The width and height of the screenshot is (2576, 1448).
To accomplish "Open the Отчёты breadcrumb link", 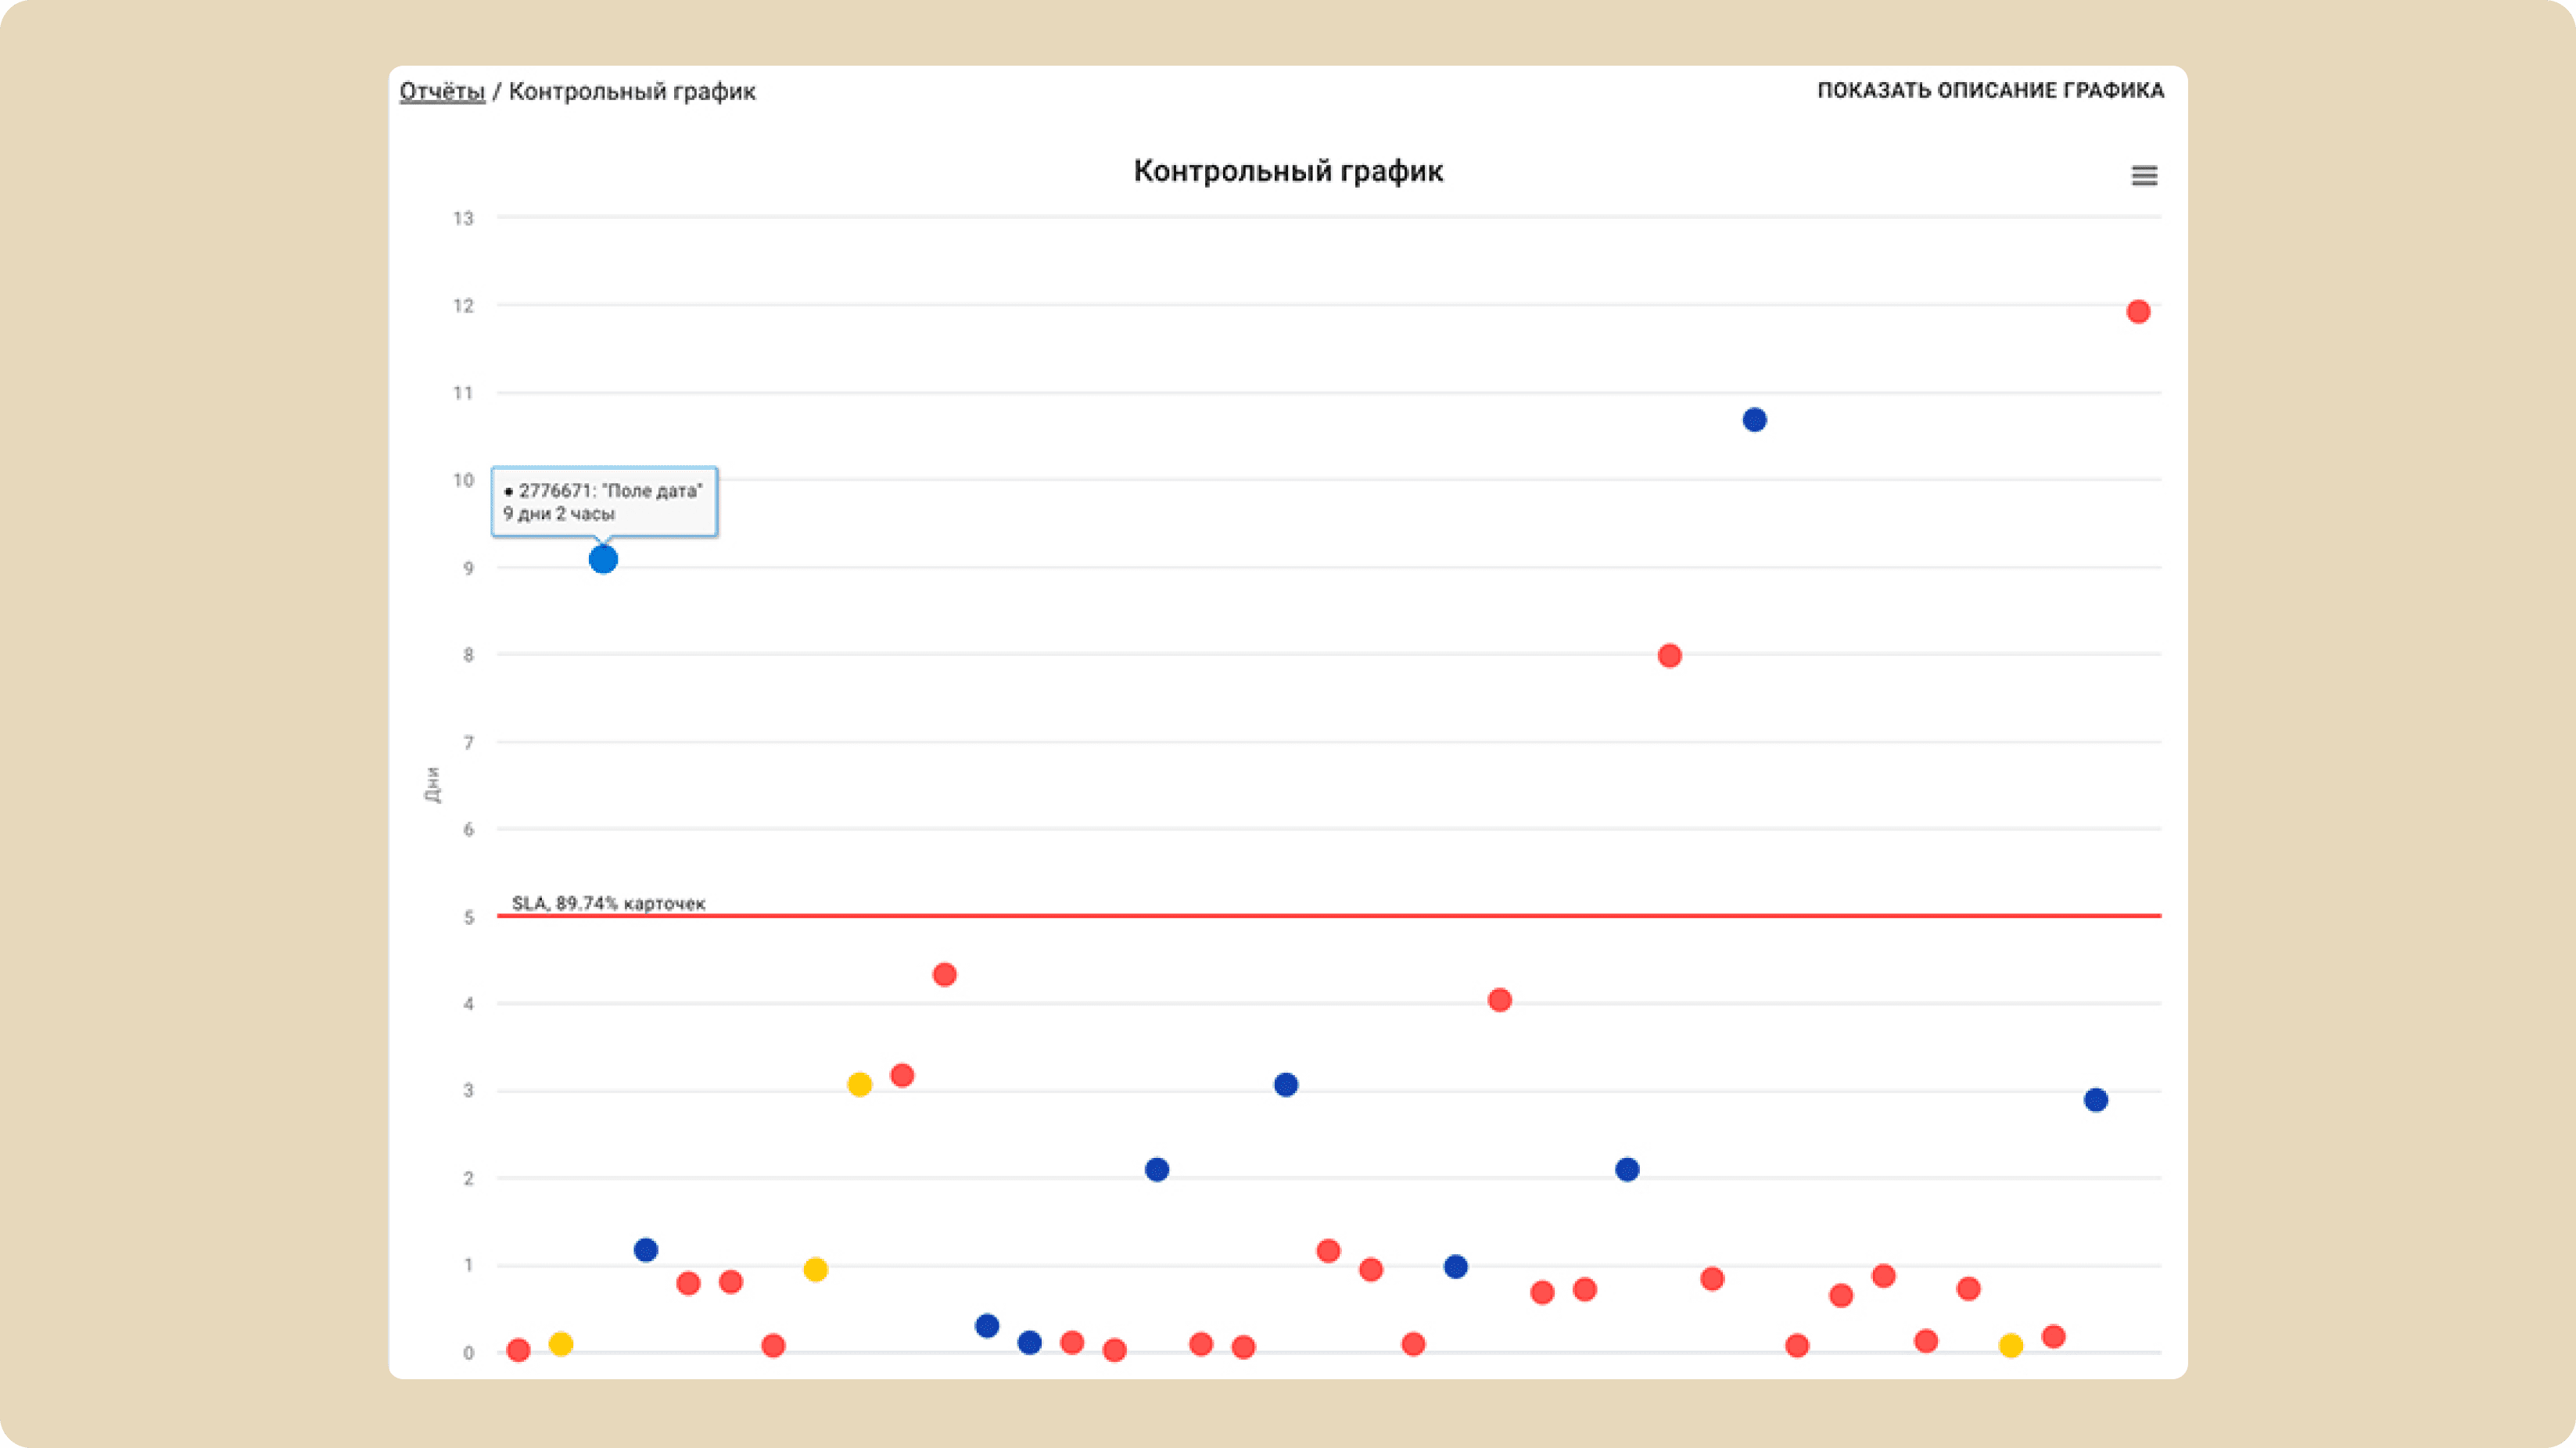I will [x=442, y=91].
